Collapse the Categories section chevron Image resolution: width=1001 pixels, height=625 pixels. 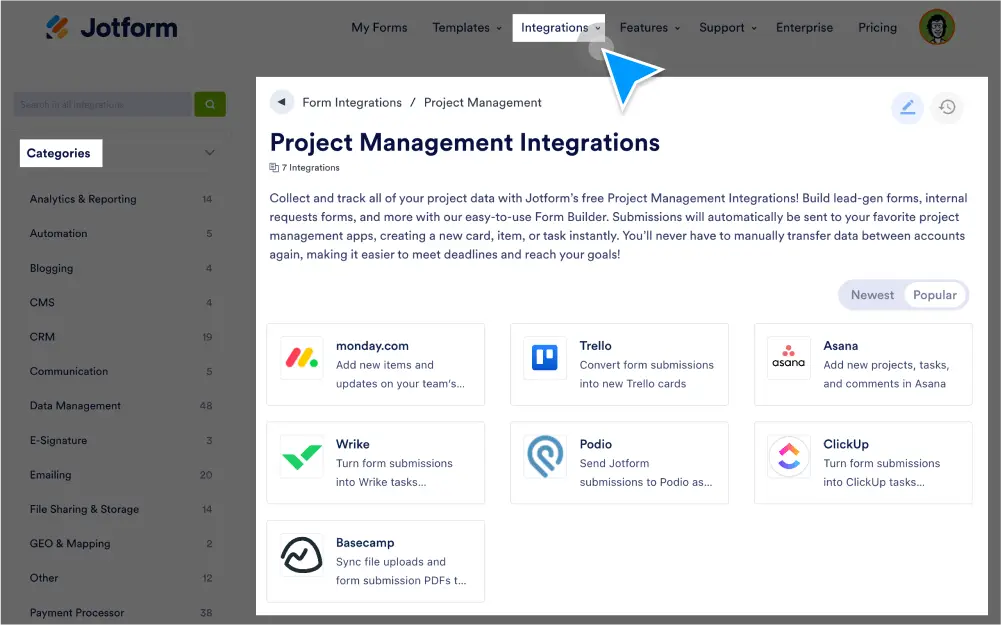click(209, 153)
